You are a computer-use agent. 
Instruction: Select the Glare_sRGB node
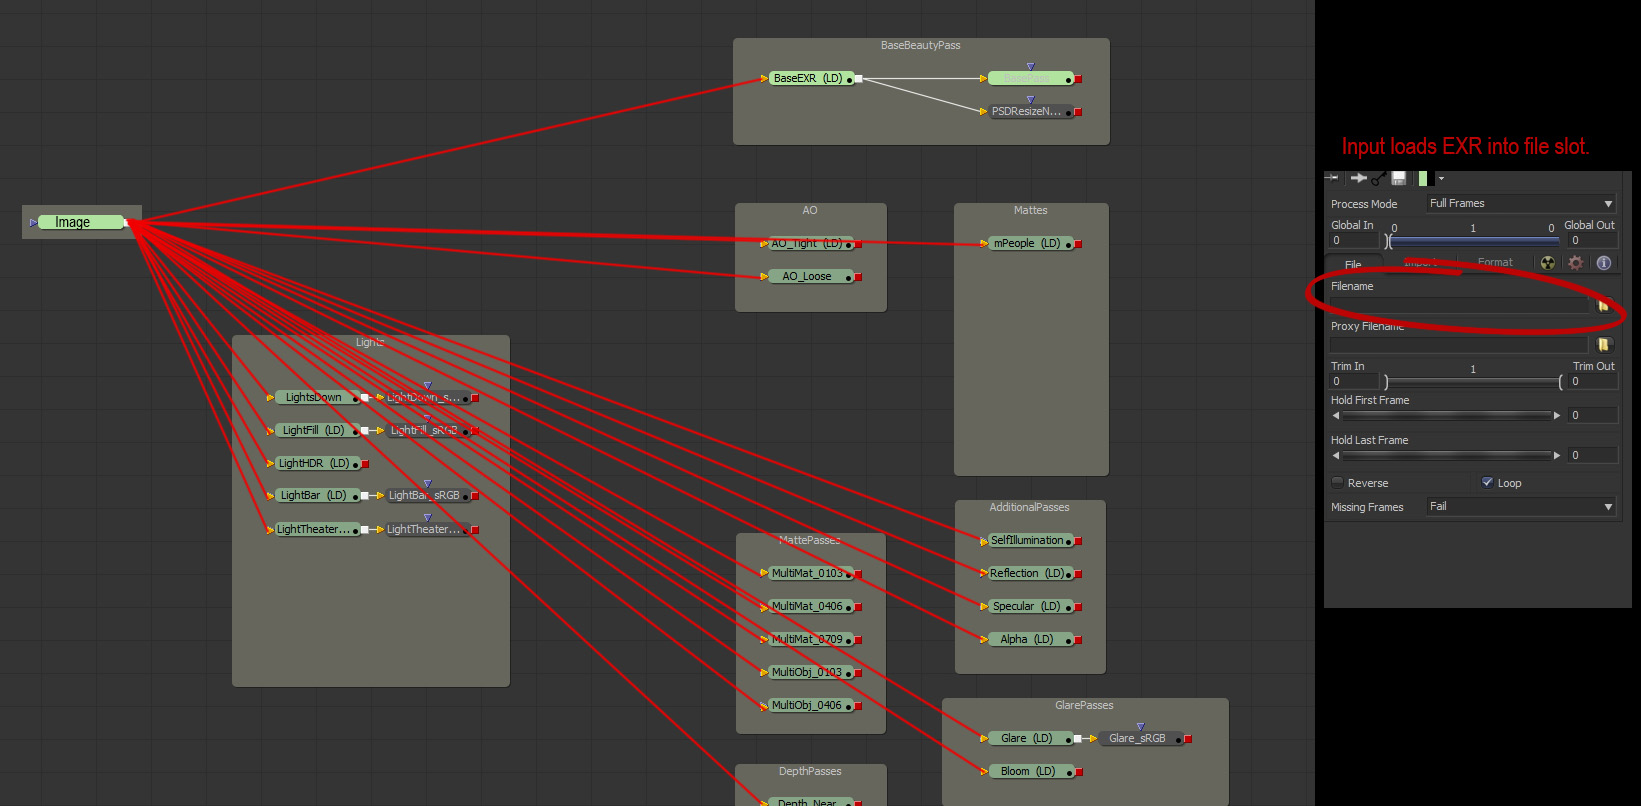click(x=1141, y=738)
